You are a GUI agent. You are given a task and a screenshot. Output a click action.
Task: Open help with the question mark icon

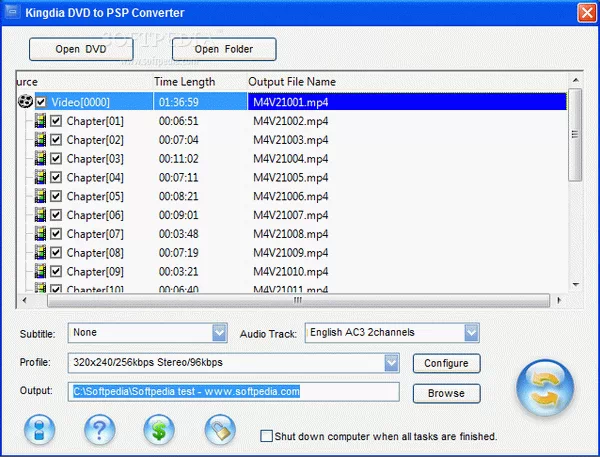coord(99,430)
